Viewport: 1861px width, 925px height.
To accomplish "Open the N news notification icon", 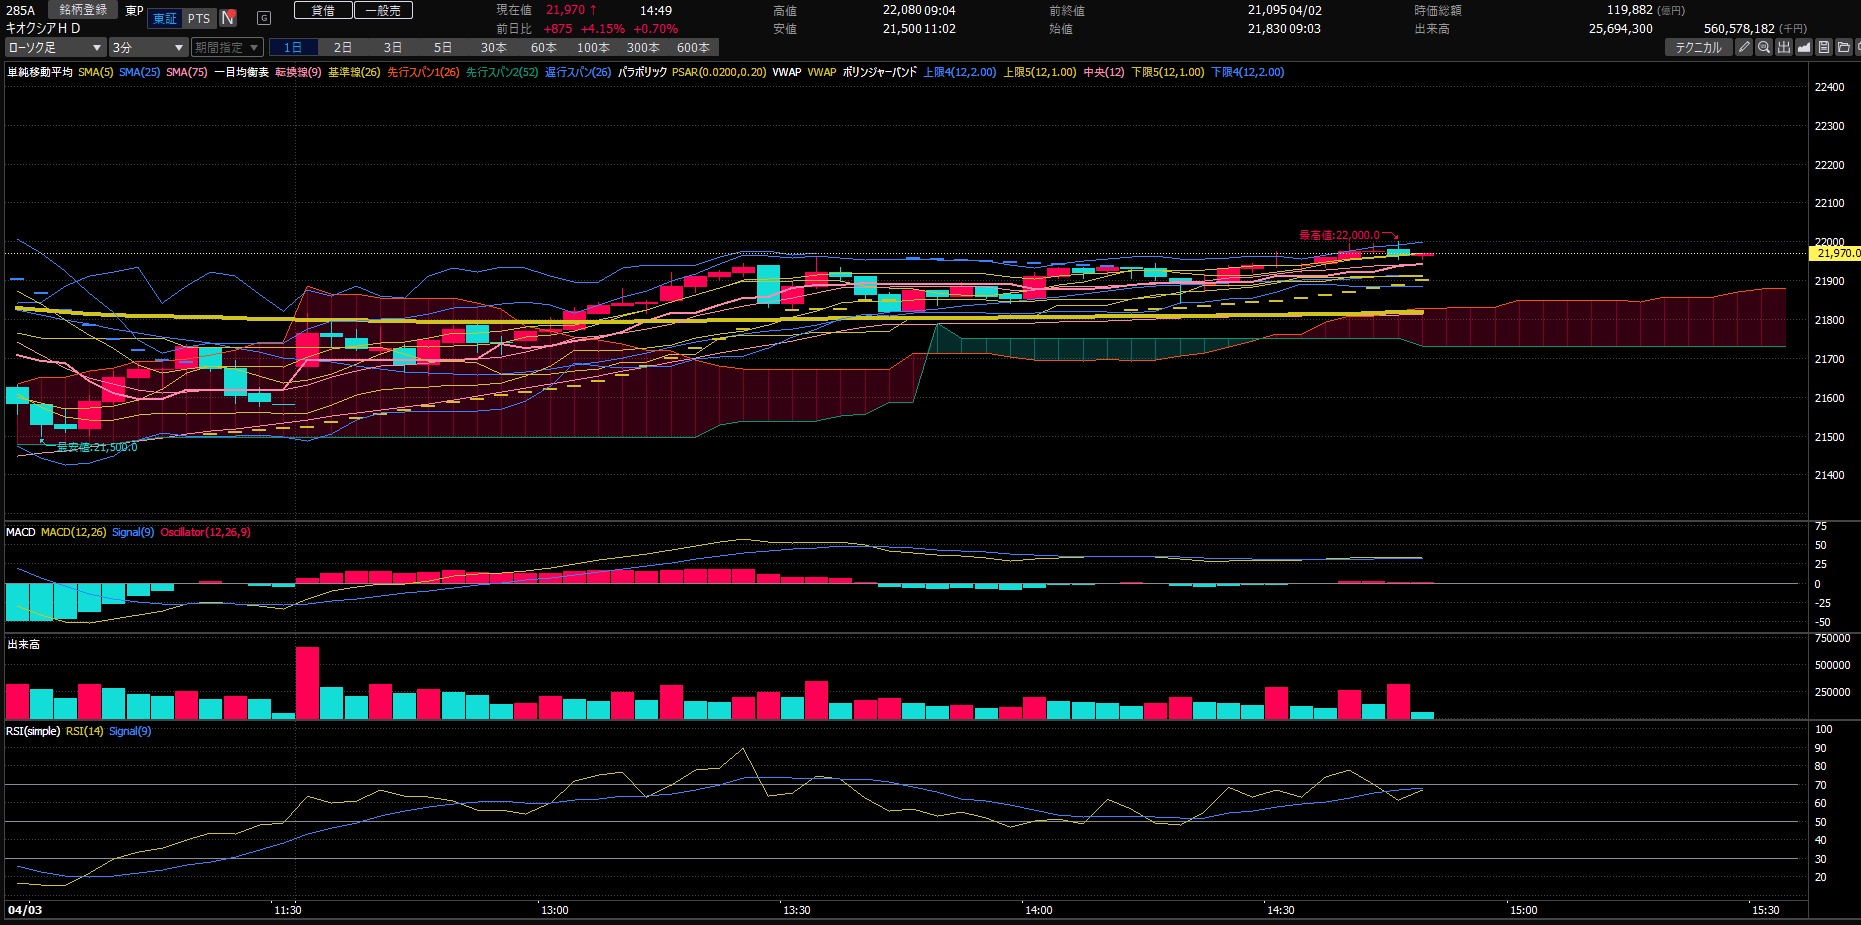I will coord(228,18).
